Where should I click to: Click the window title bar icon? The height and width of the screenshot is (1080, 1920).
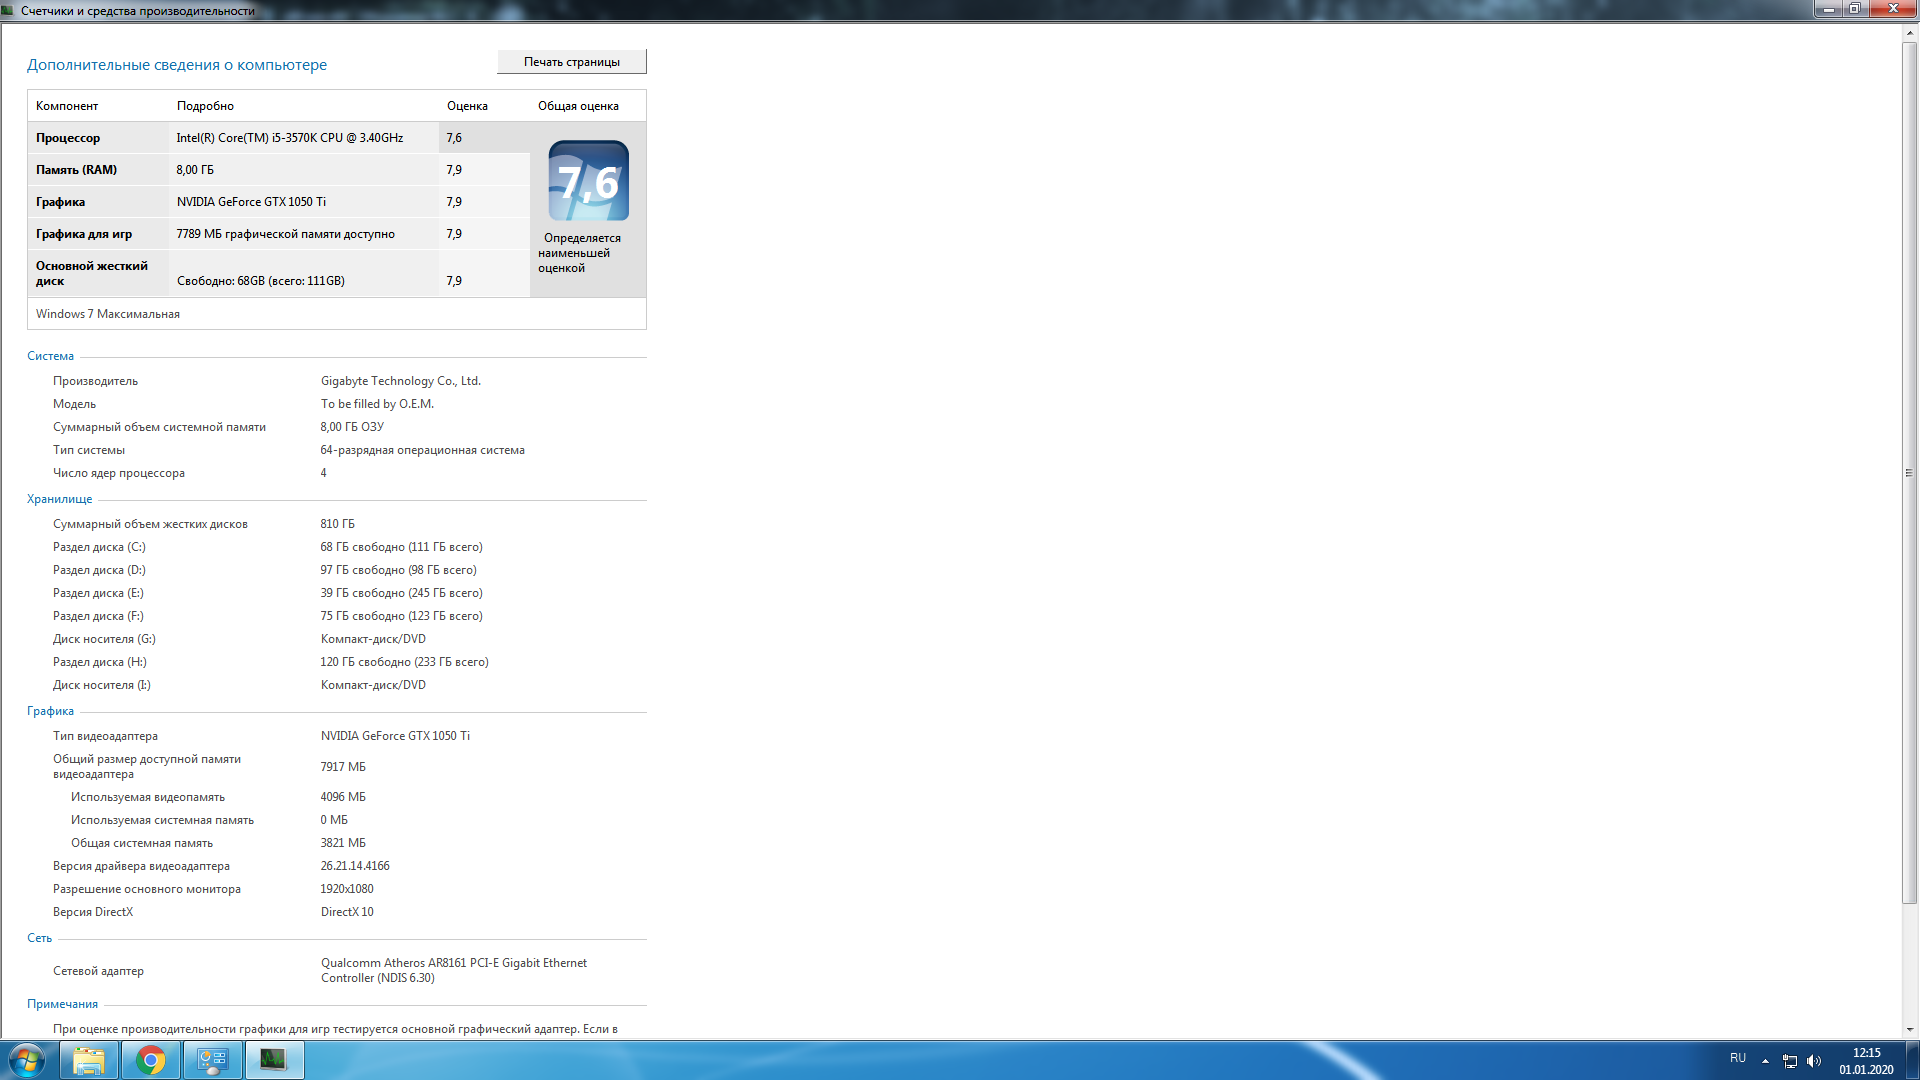[x=8, y=10]
